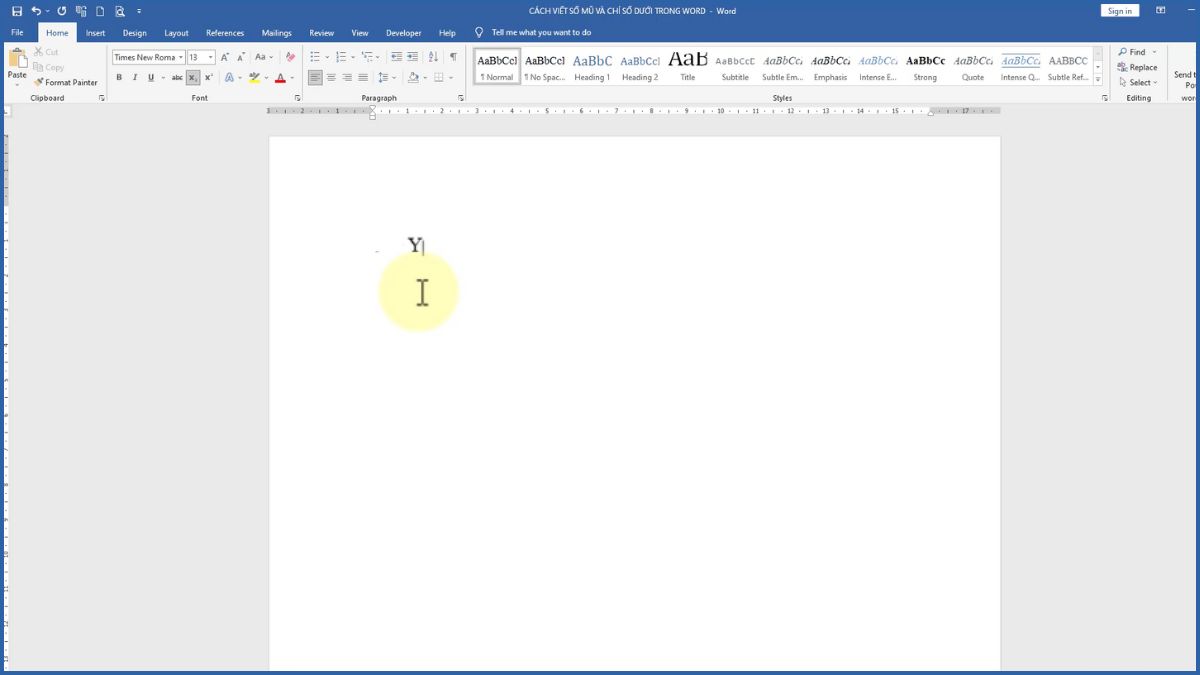Toggle Bold formatting

pyautogui.click(x=119, y=77)
